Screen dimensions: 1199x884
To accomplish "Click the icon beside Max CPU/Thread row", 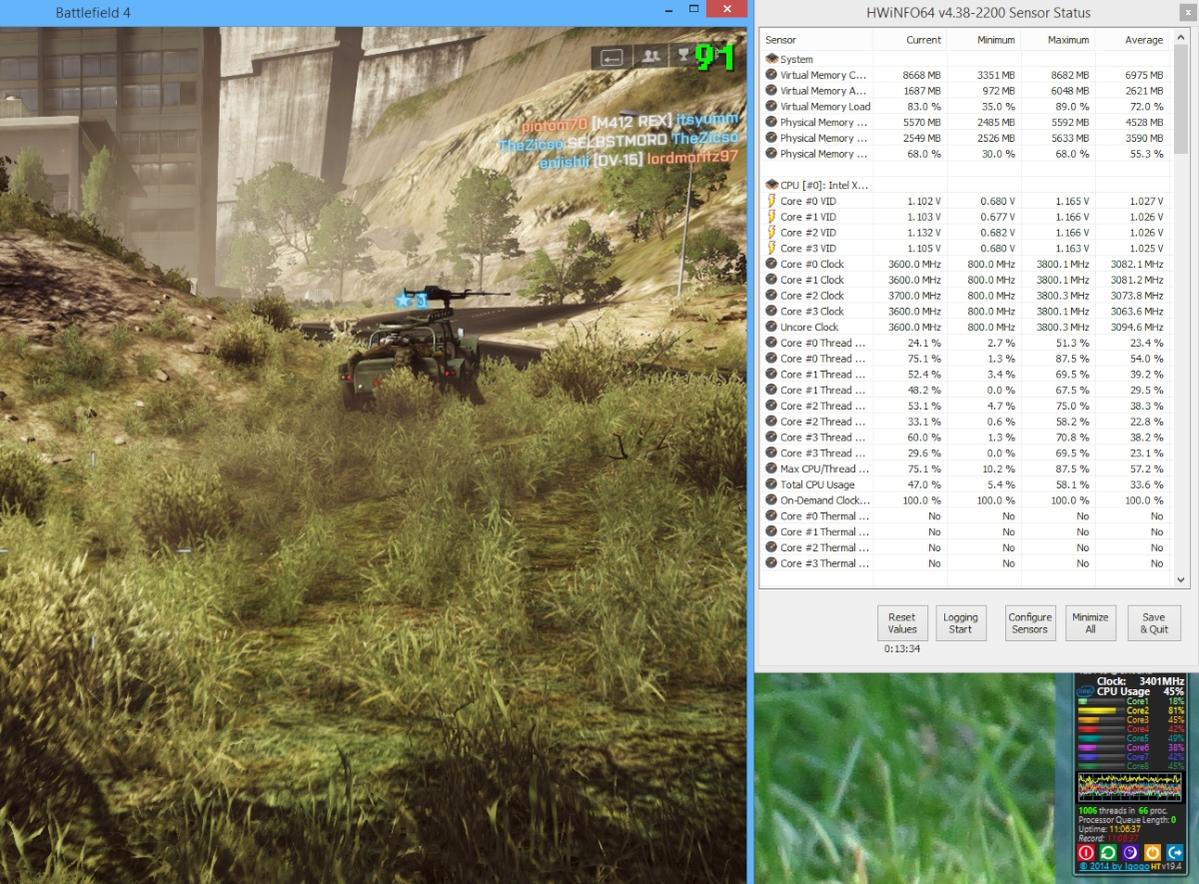I will click(x=772, y=469).
